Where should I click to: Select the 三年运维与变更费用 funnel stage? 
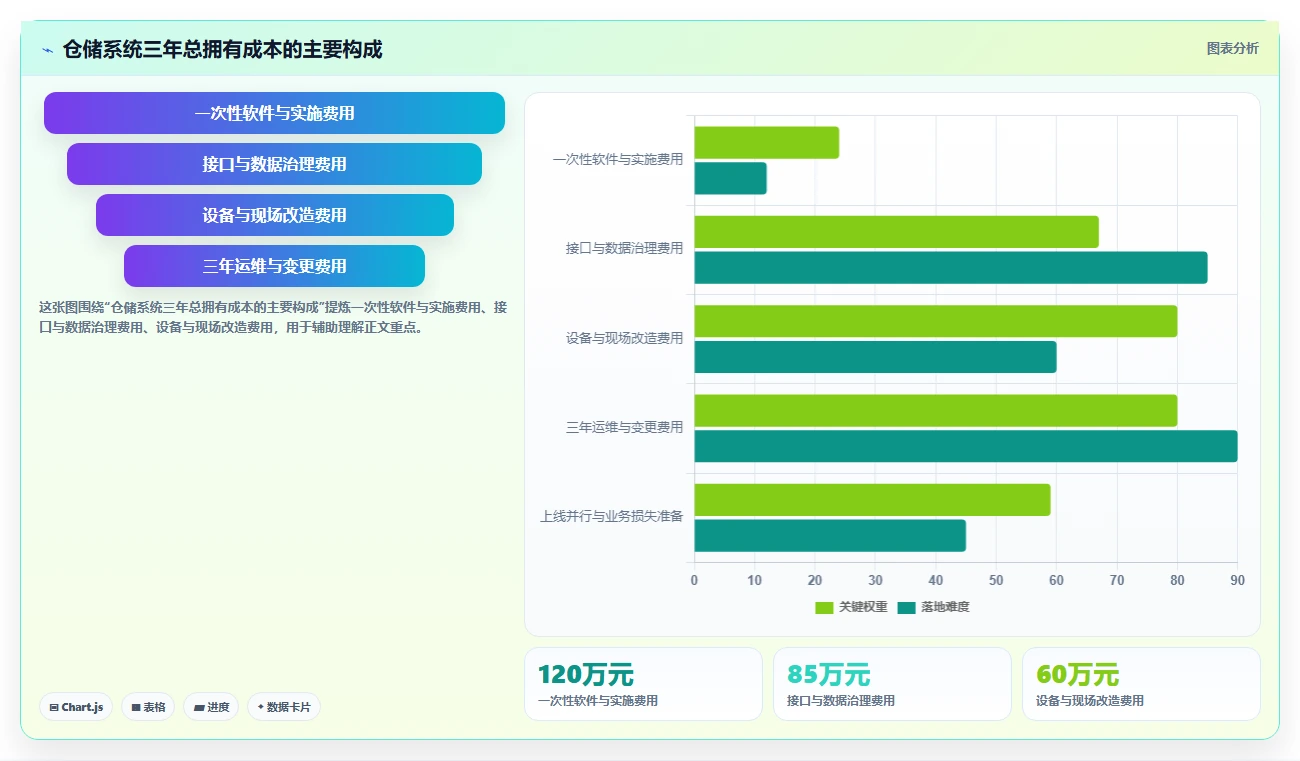pyautogui.click(x=274, y=266)
